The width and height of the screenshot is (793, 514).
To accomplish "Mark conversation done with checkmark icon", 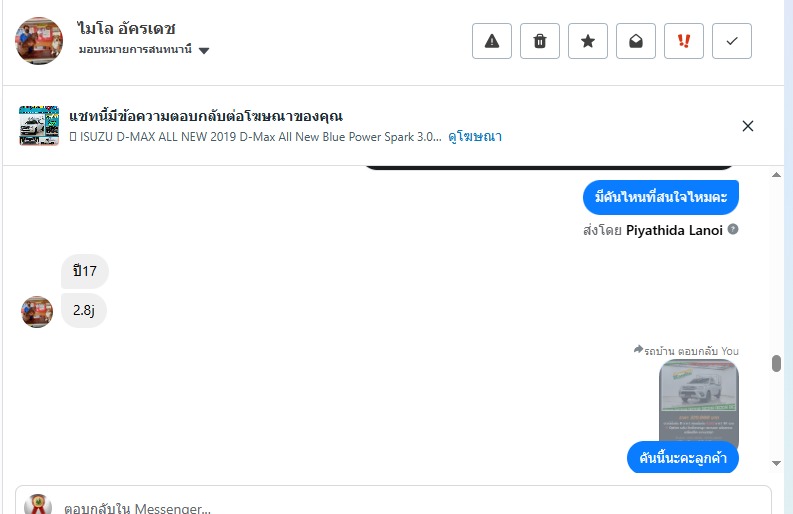I will 732,41.
